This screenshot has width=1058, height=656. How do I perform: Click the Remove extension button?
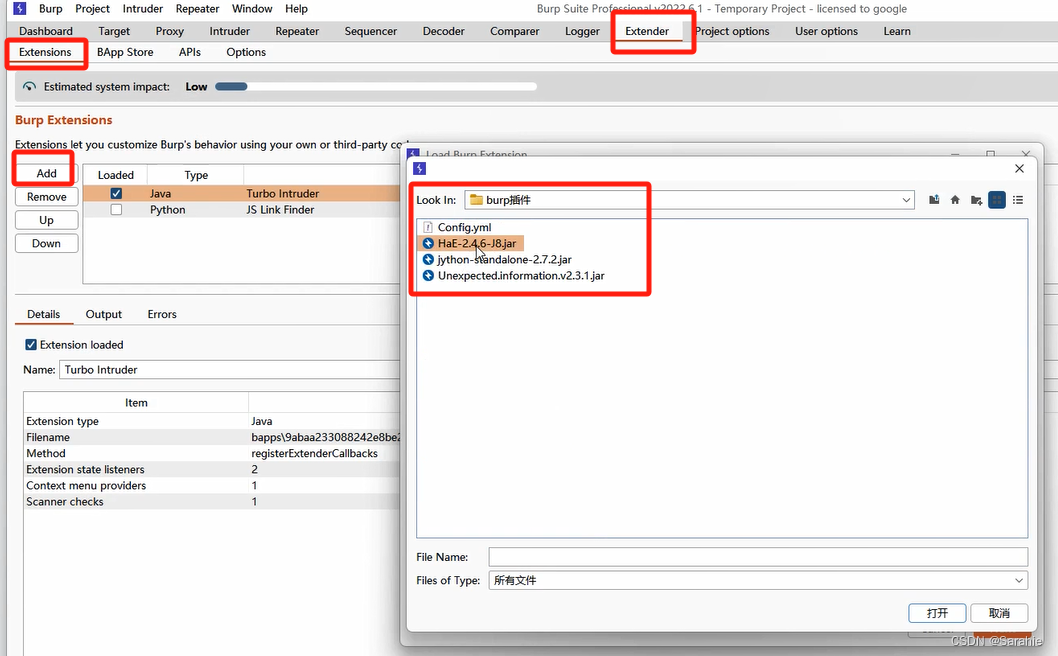(x=47, y=197)
